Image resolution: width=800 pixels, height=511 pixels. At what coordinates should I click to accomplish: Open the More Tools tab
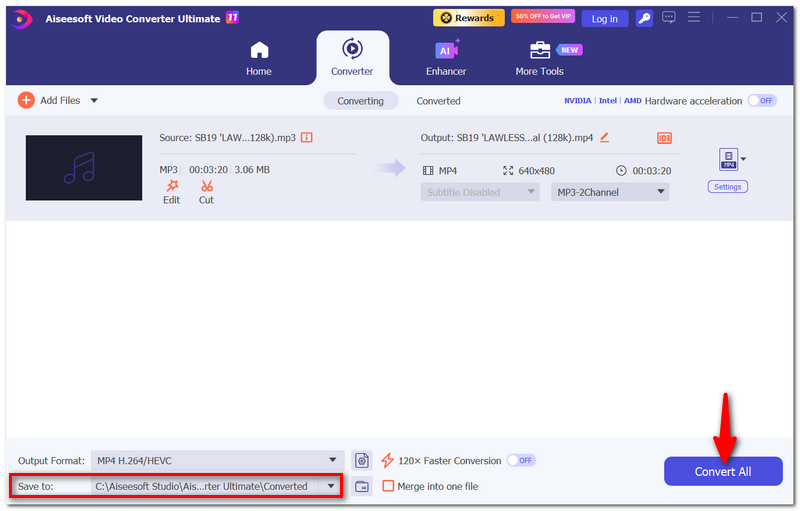[539, 59]
